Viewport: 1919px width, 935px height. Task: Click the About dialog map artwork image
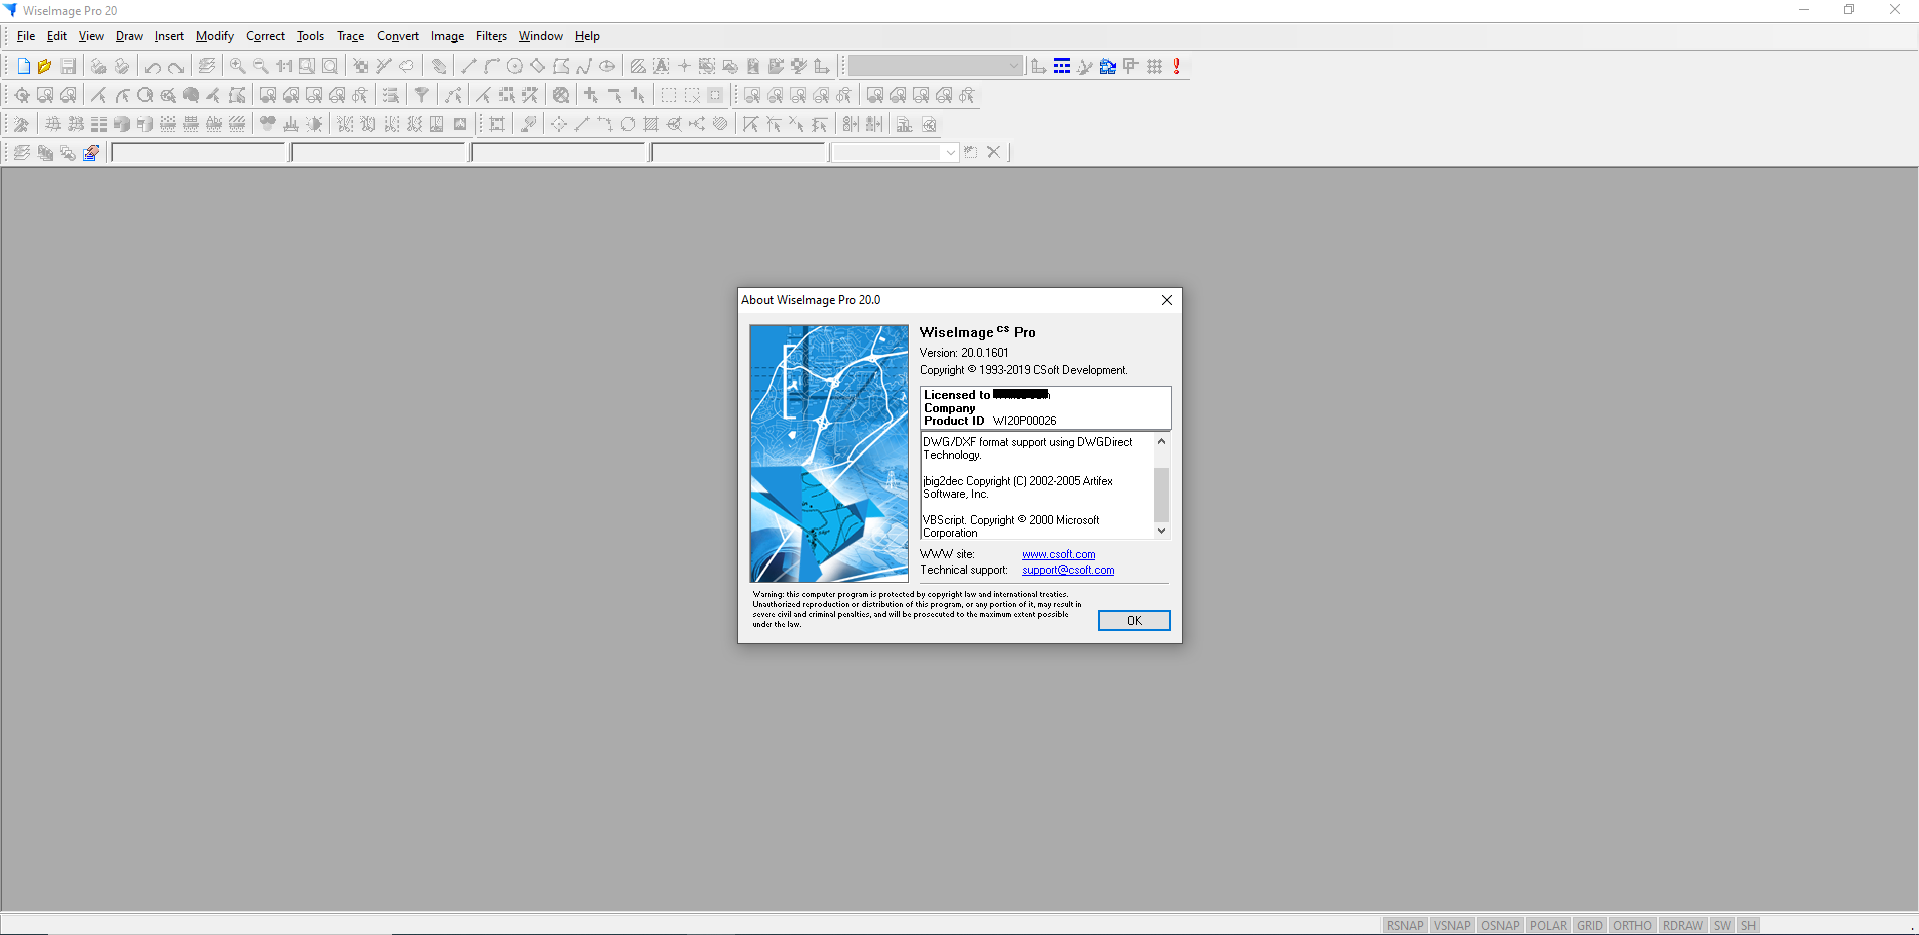click(x=829, y=453)
